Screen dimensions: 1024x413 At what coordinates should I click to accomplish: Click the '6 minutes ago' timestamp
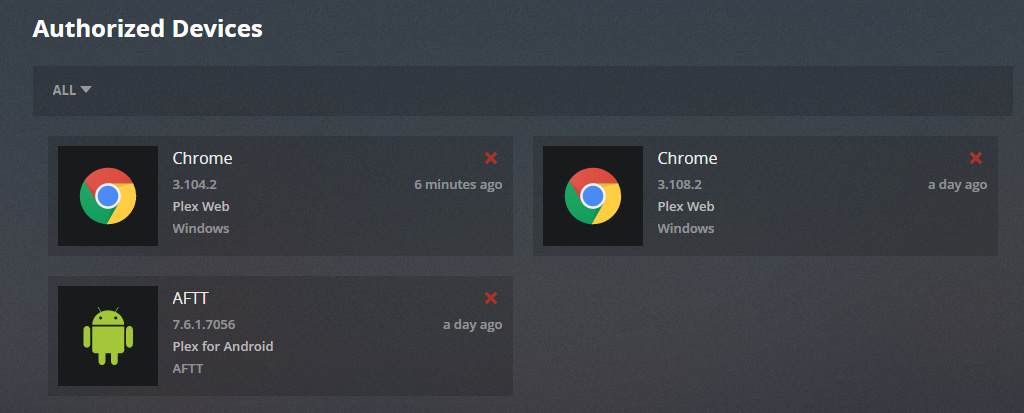click(x=458, y=184)
